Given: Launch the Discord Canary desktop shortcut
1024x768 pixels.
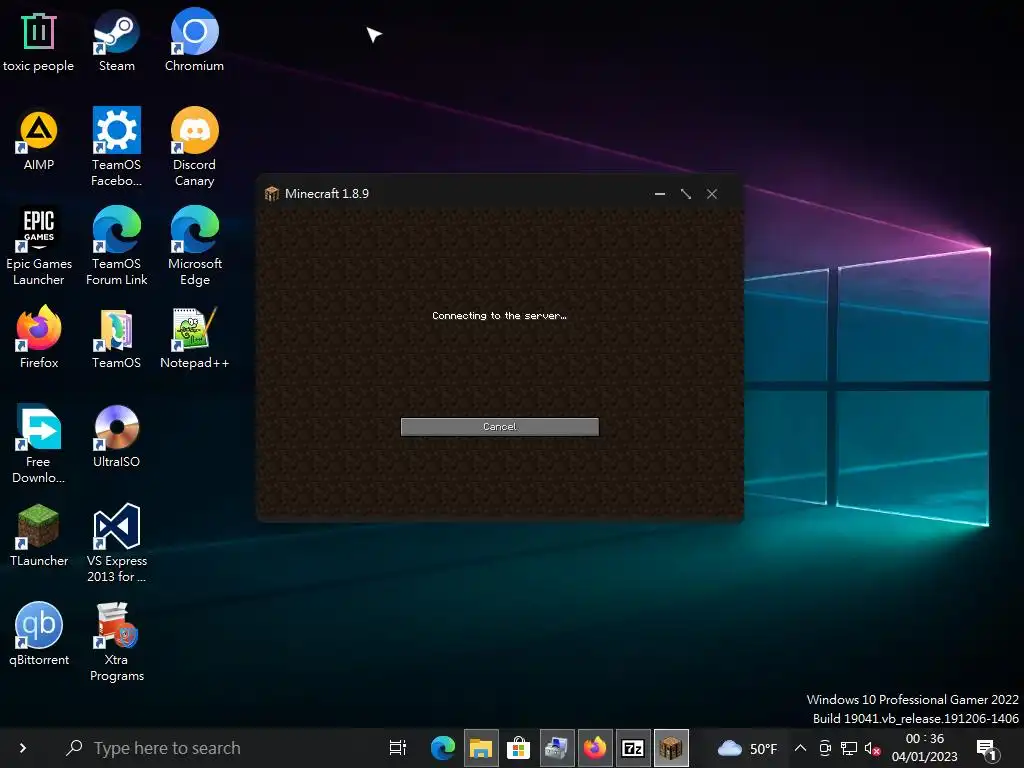Looking at the screenshot, I should coord(194,148).
